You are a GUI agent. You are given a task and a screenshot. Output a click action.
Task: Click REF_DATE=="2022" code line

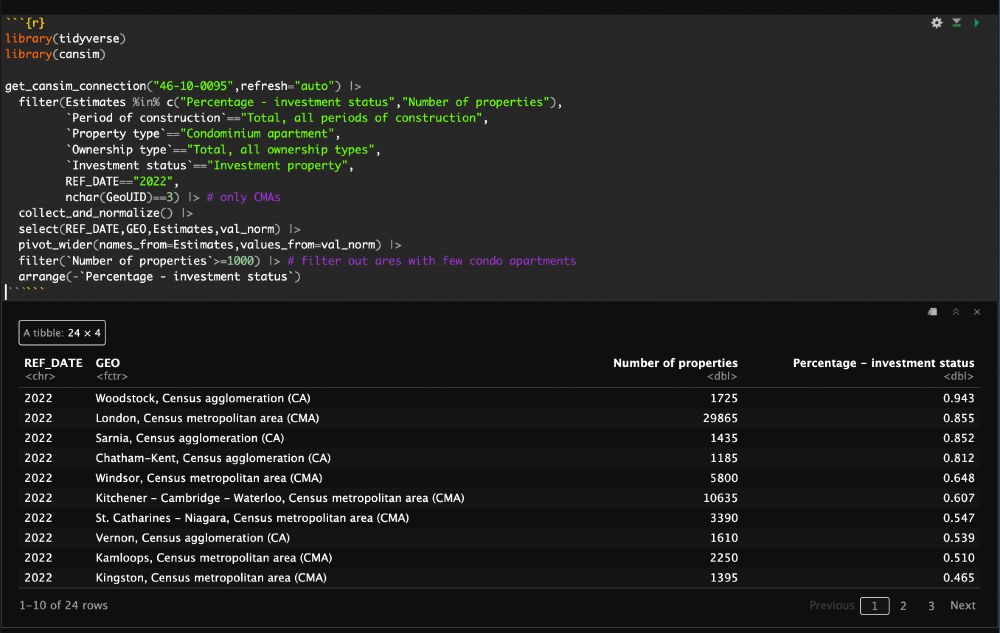[122, 182]
